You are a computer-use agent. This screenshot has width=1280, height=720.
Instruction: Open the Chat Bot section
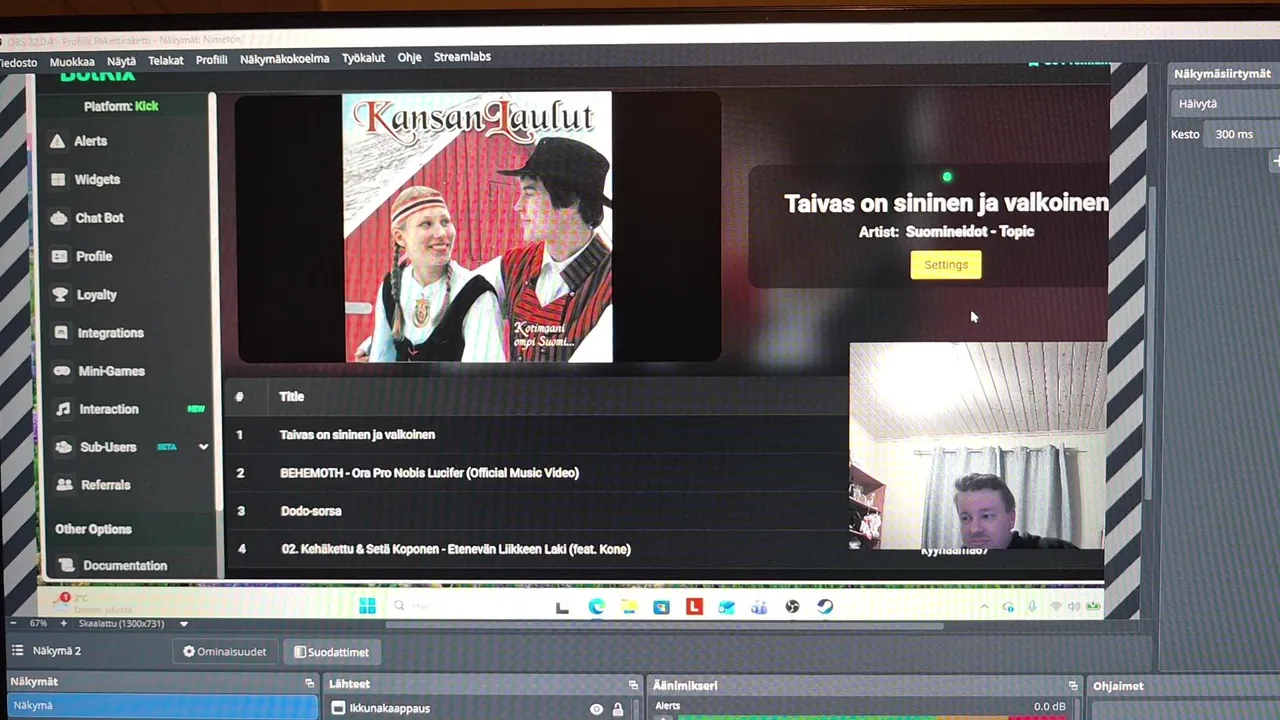point(99,218)
